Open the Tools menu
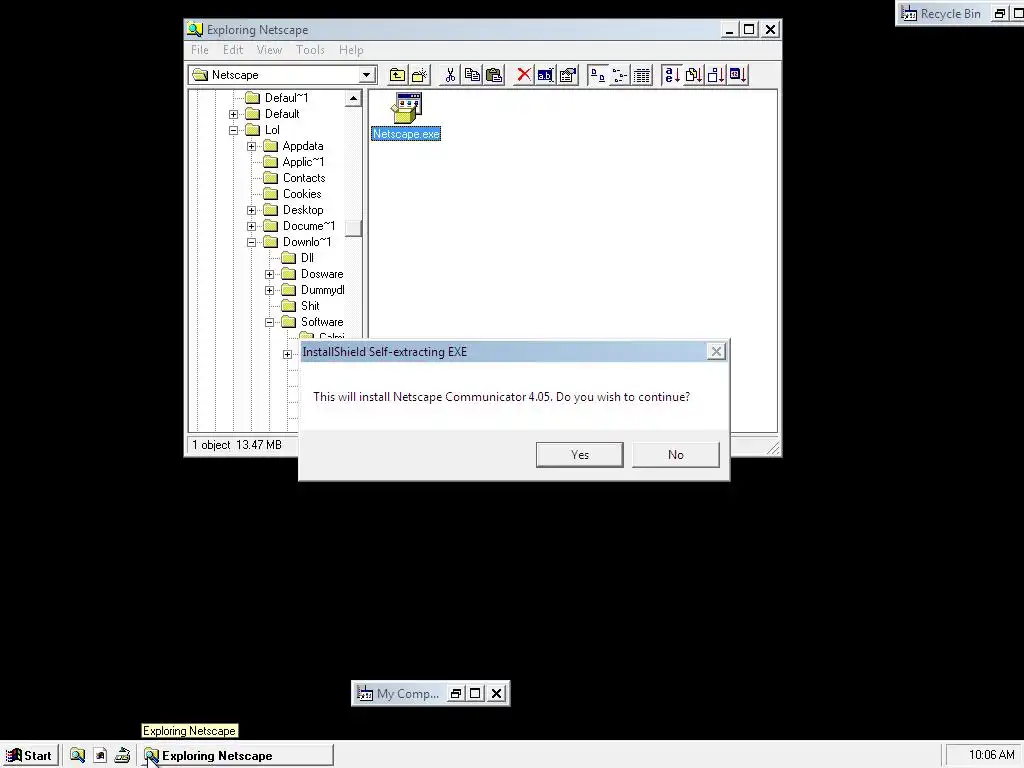The height and width of the screenshot is (768, 1024). [310, 50]
